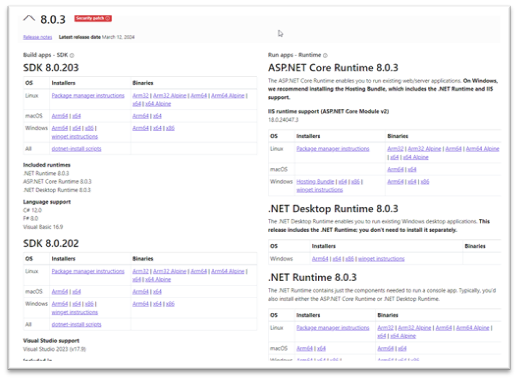Download .NET Runtime macOS x64 installer

(321, 348)
